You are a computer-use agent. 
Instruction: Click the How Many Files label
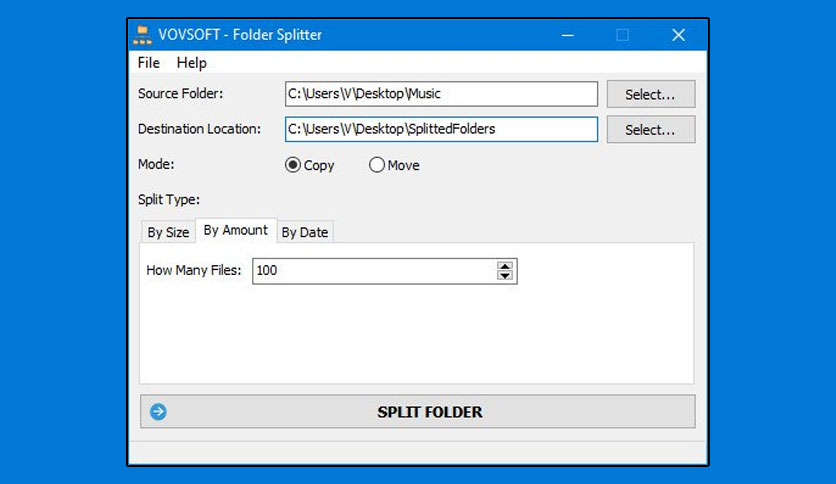[x=194, y=270]
